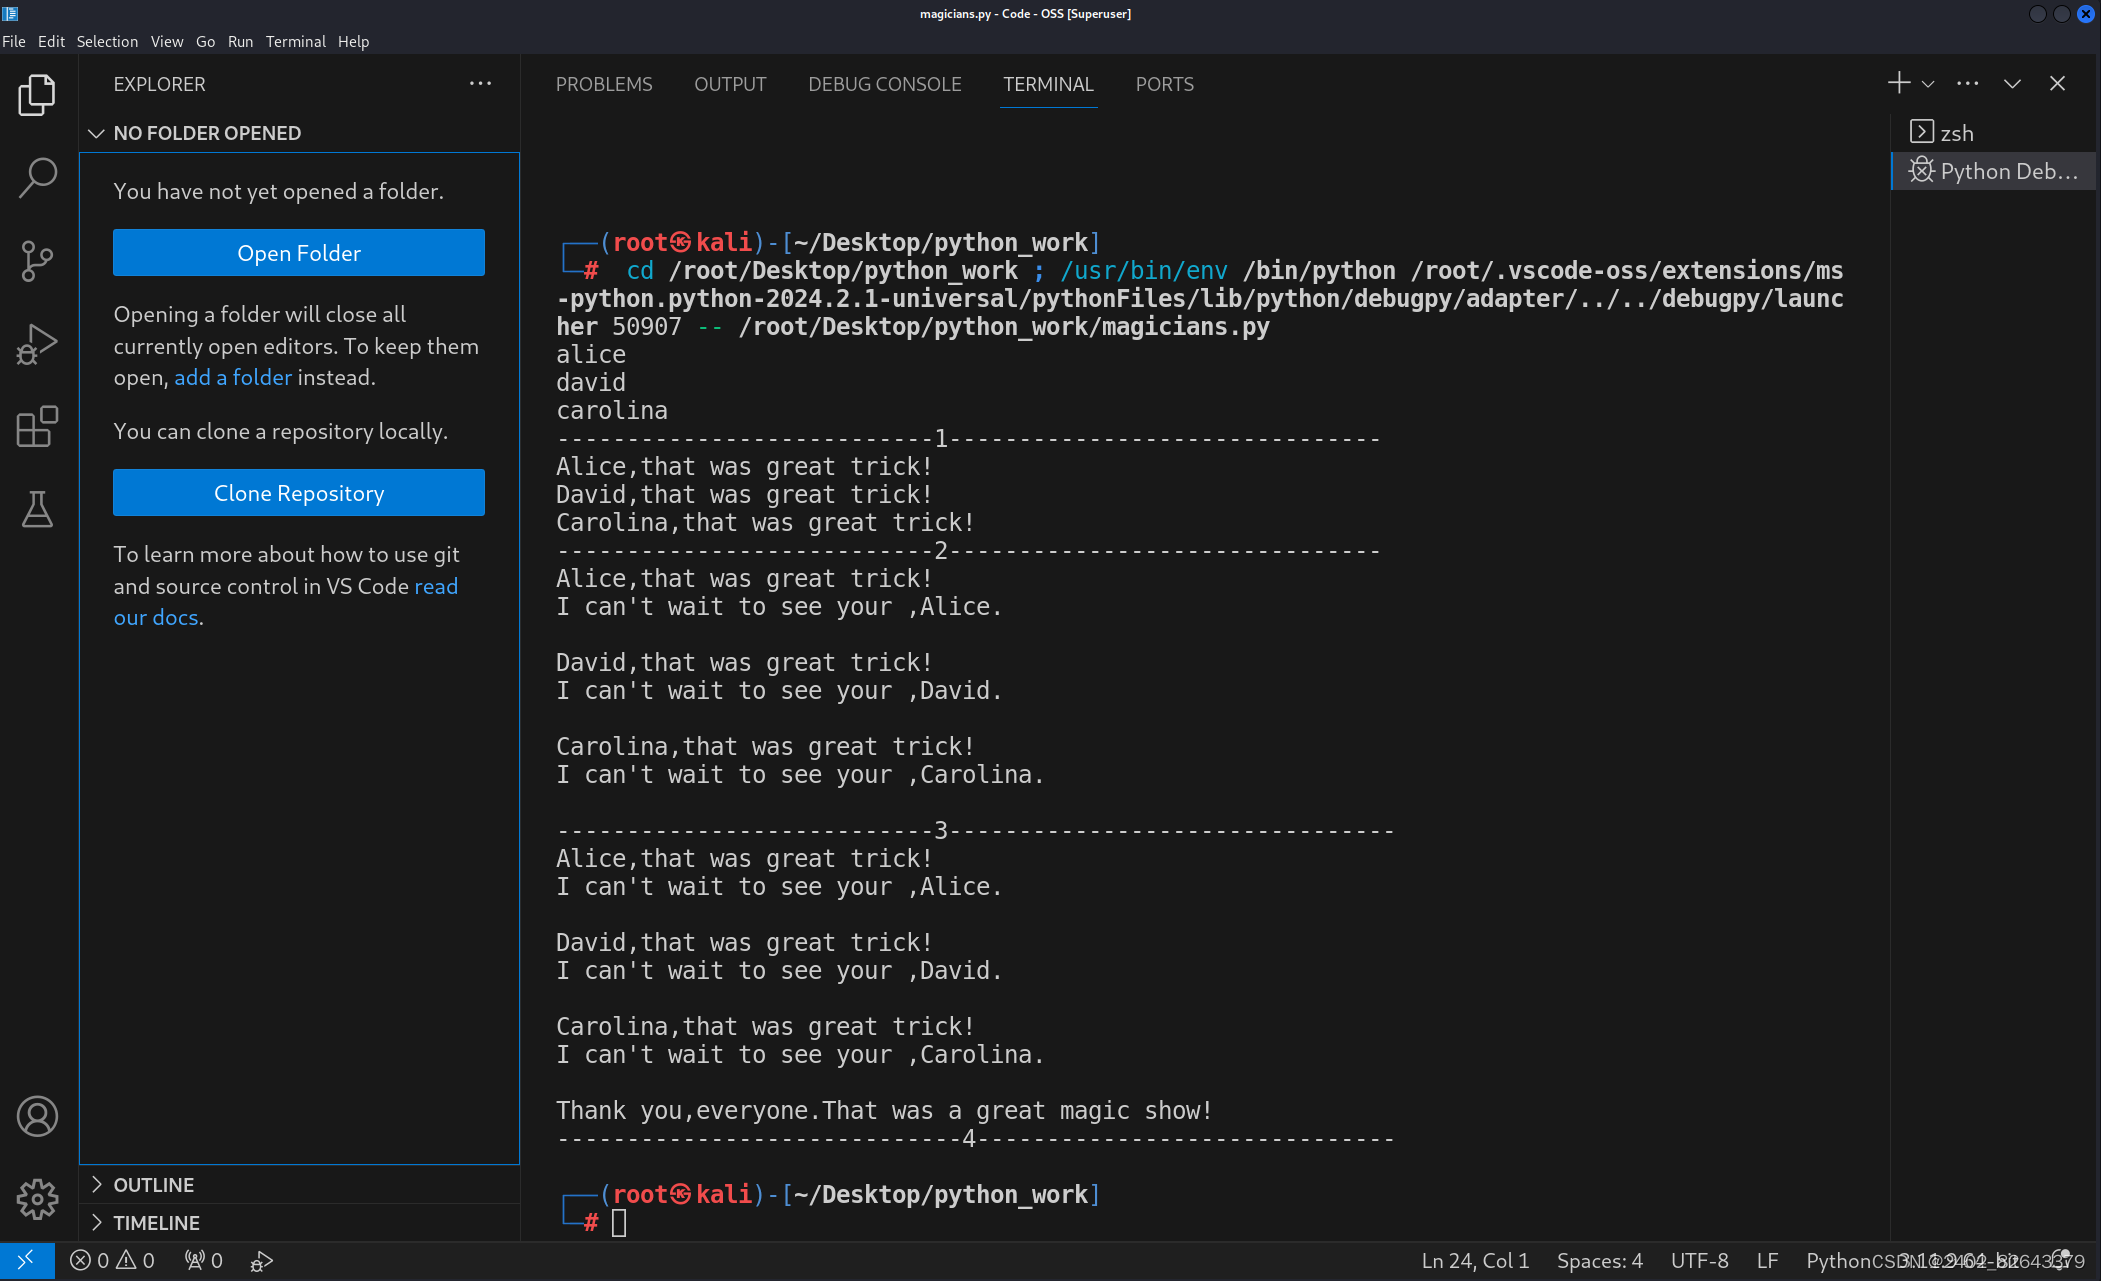Open the Run menu
2101x1281 pixels.
tap(240, 41)
